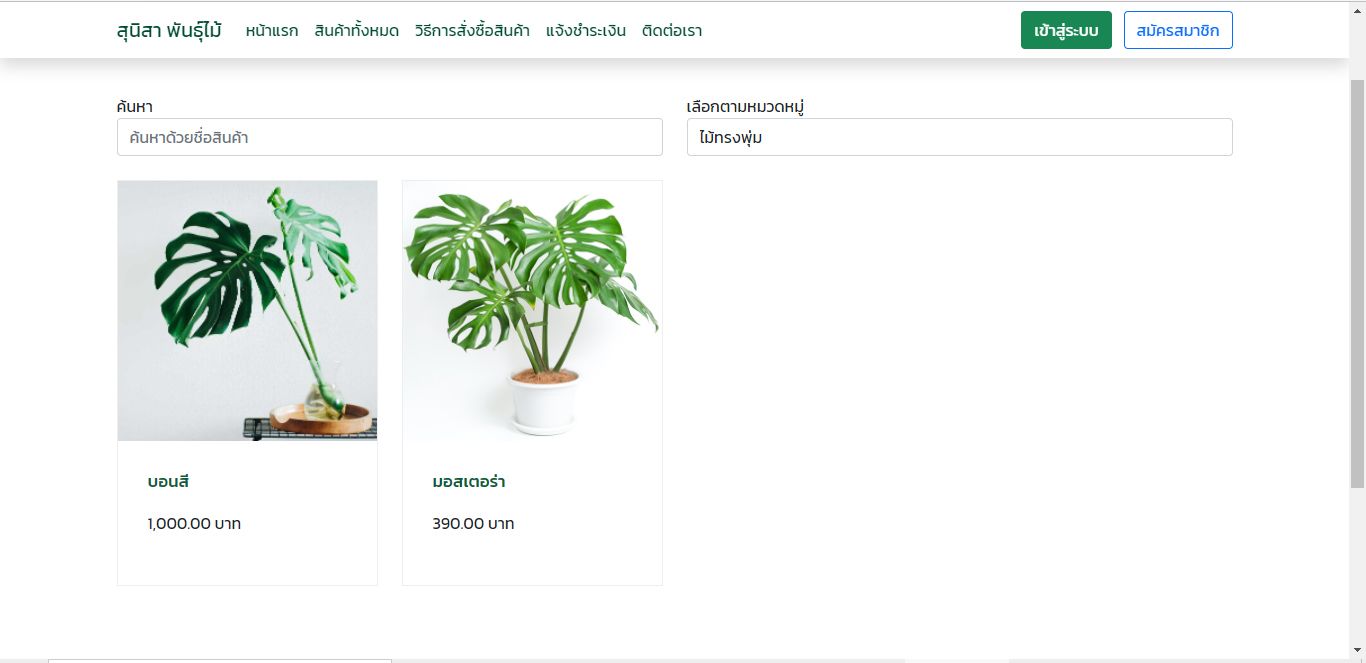The width and height of the screenshot is (1366, 663).
Task: Open the แจ้งชำระเงิน page link
Action: 586,31
